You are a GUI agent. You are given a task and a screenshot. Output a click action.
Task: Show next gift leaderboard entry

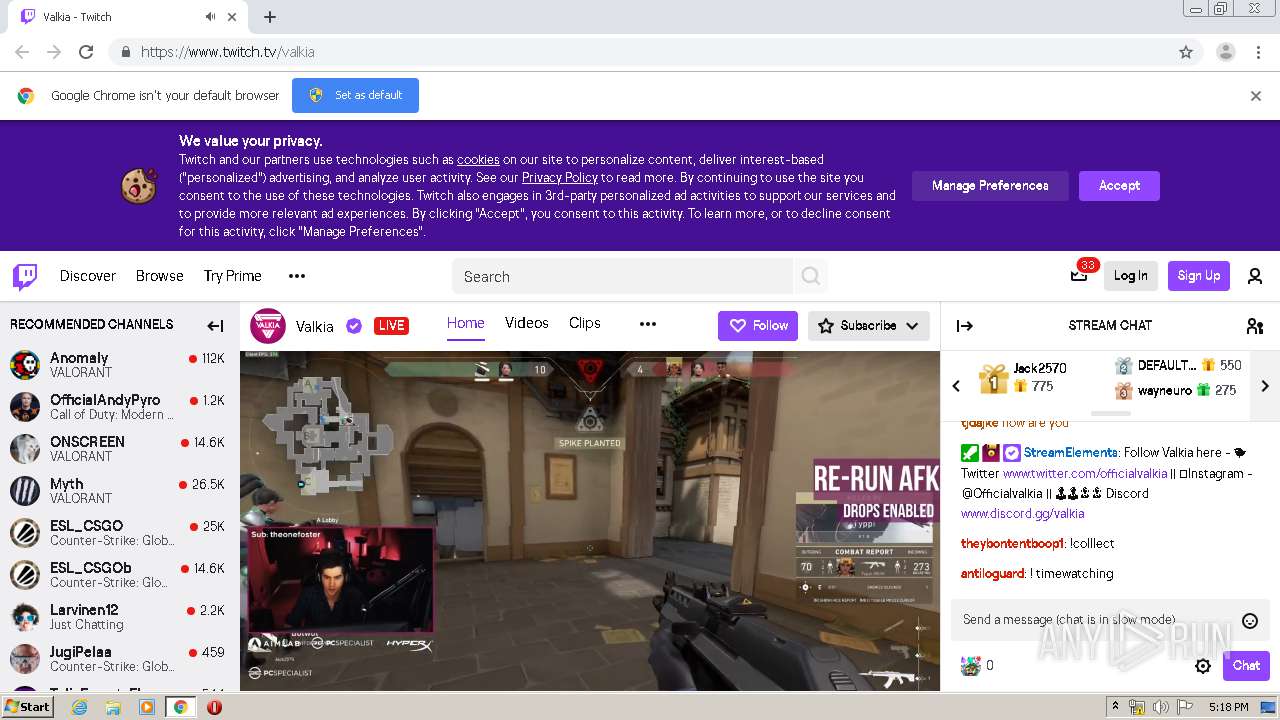coord(1265,386)
